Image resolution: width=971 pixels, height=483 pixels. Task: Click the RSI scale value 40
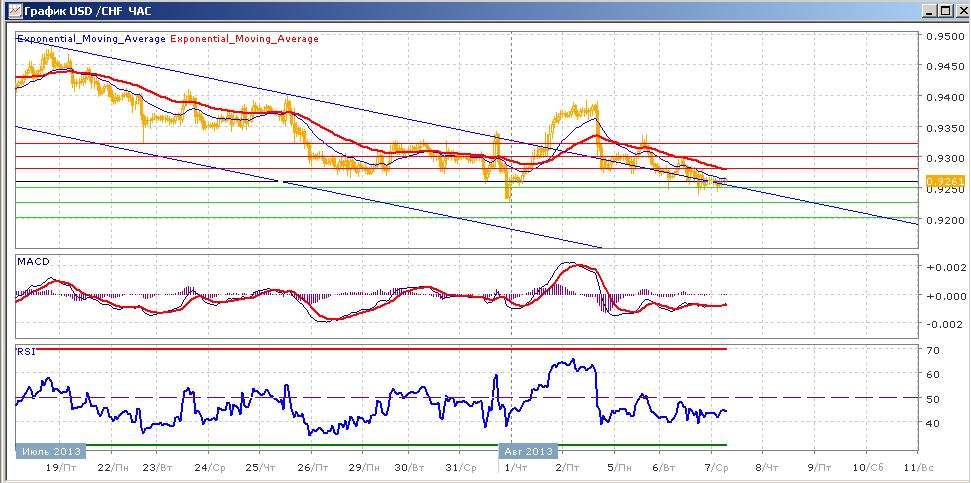[933, 422]
